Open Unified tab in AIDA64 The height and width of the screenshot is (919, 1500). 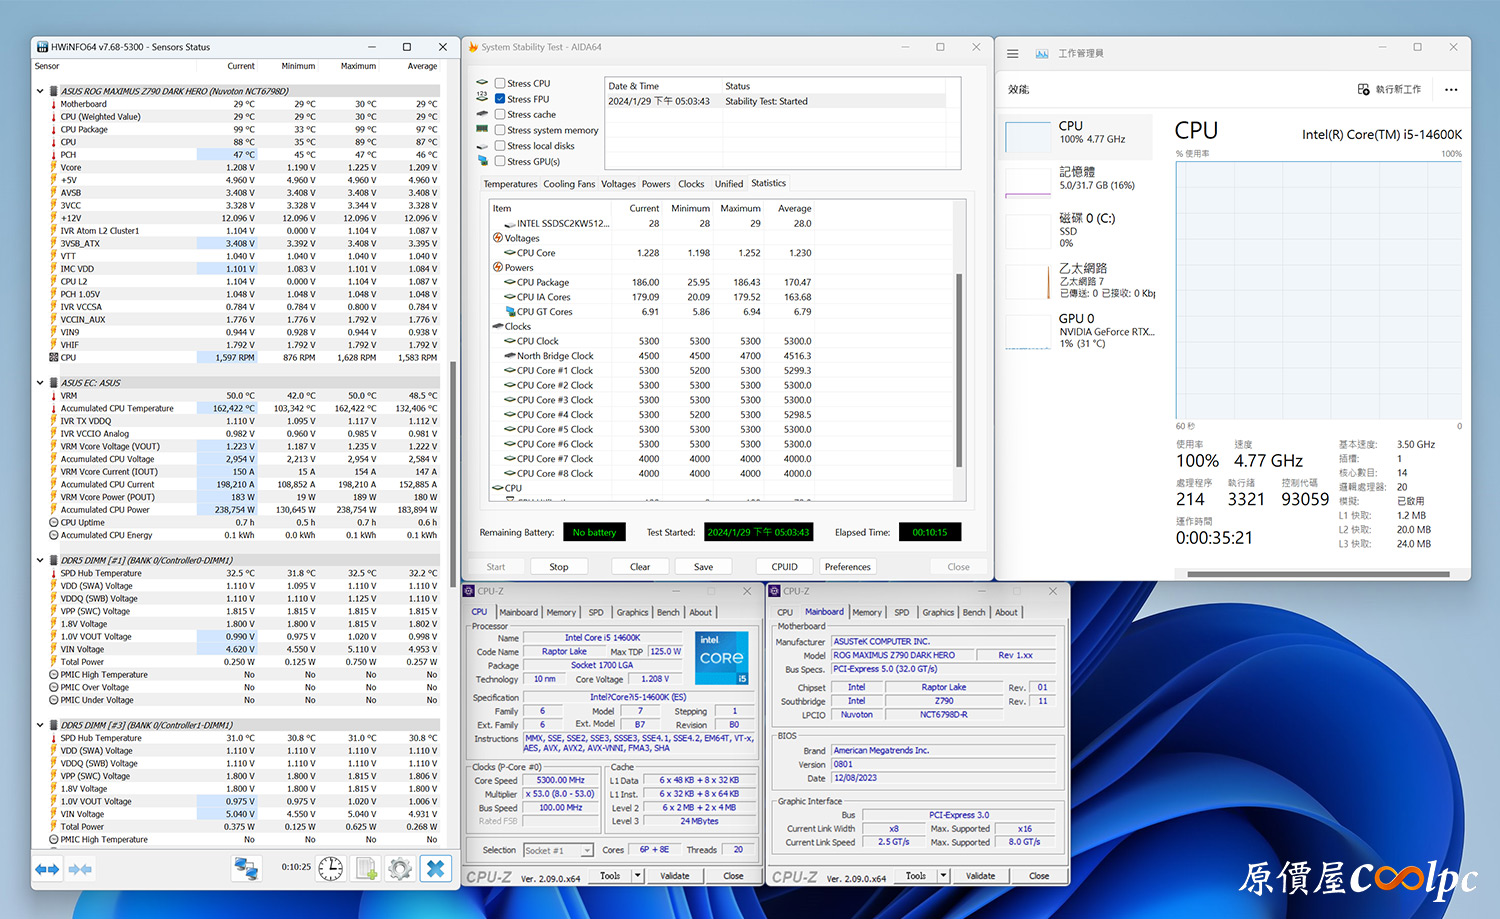[729, 184]
